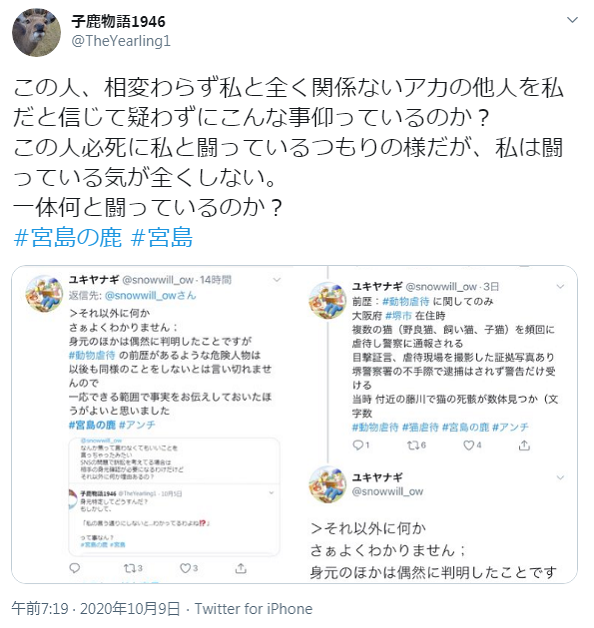Open the tweet timestamp 午前7:19 2020年10月9日

(x=96, y=609)
